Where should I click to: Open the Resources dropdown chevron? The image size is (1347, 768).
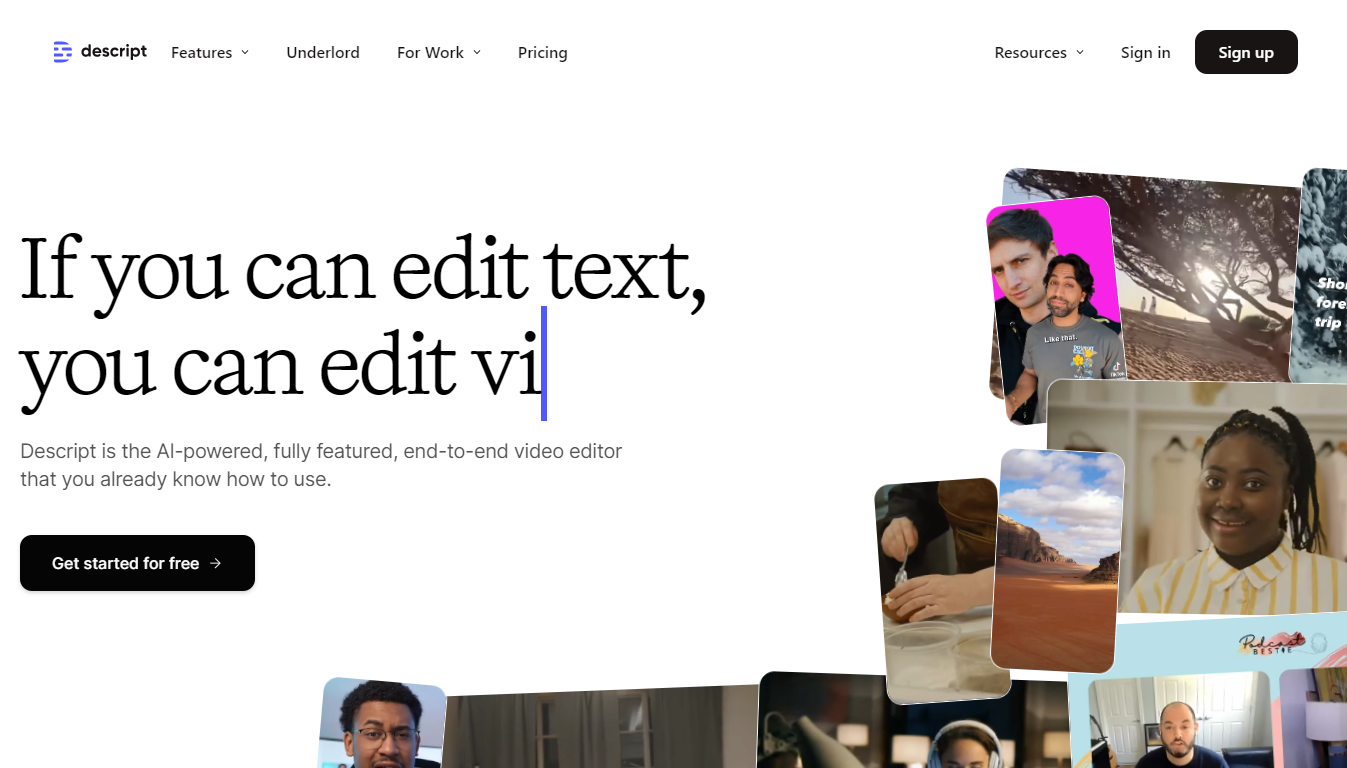1080,53
